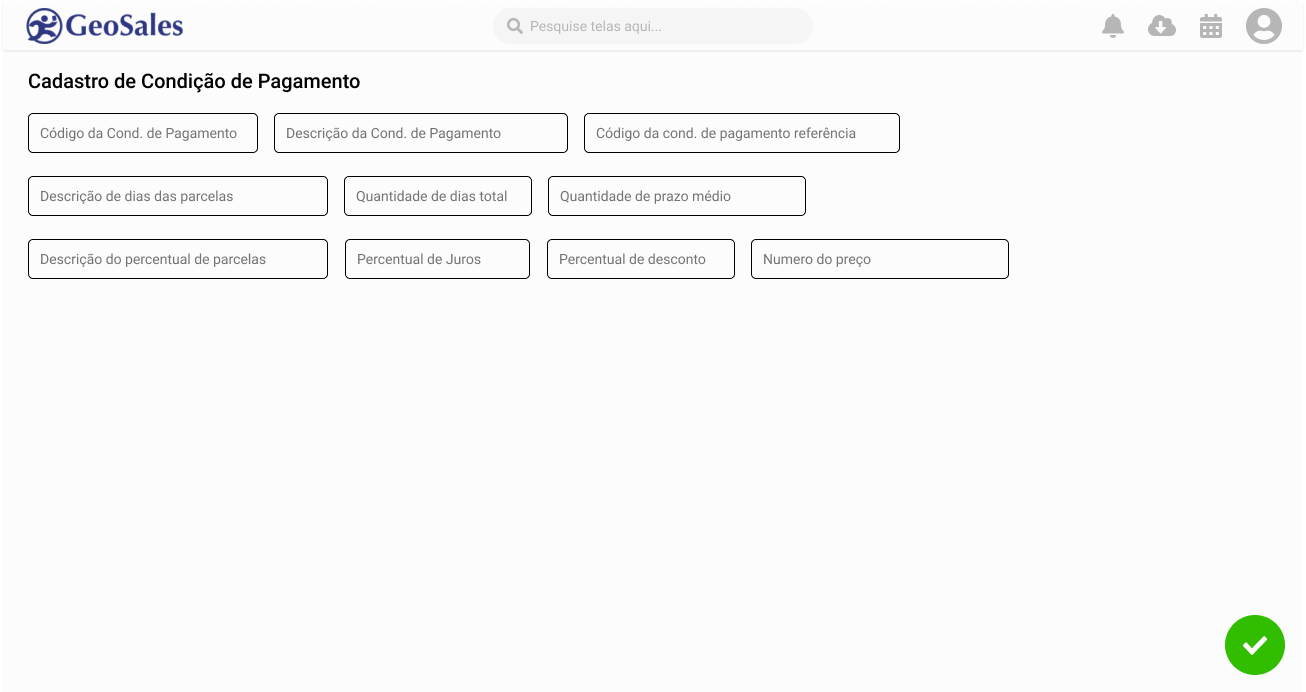Click the GeoSales brand name text
The image size is (1306, 692).
click(x=125, y=26)
